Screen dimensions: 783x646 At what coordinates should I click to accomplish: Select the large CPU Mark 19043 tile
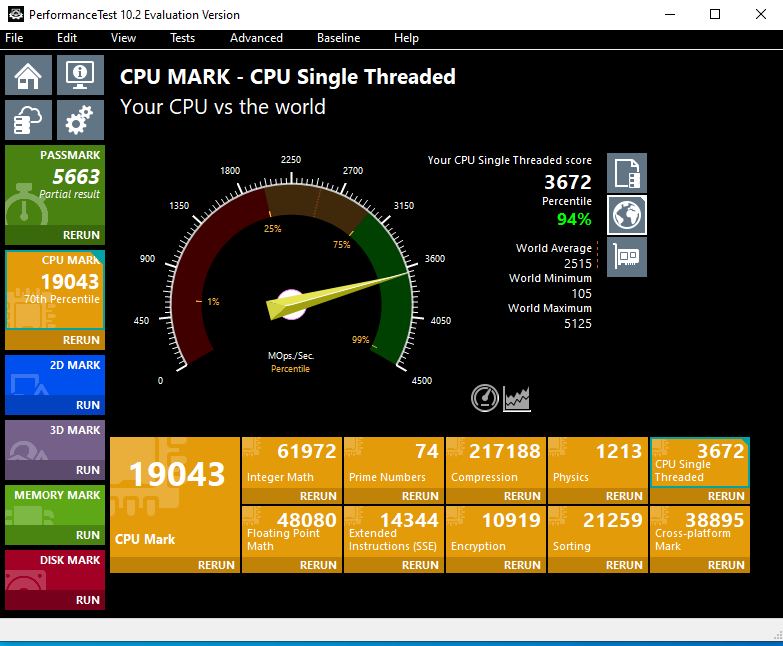coord(175,497)
